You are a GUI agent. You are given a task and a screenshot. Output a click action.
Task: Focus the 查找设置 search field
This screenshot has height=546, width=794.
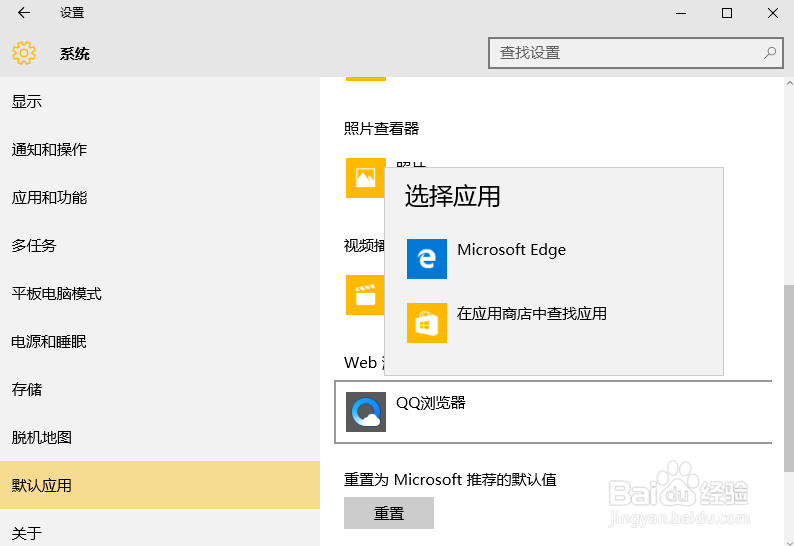tap(636, 53)
